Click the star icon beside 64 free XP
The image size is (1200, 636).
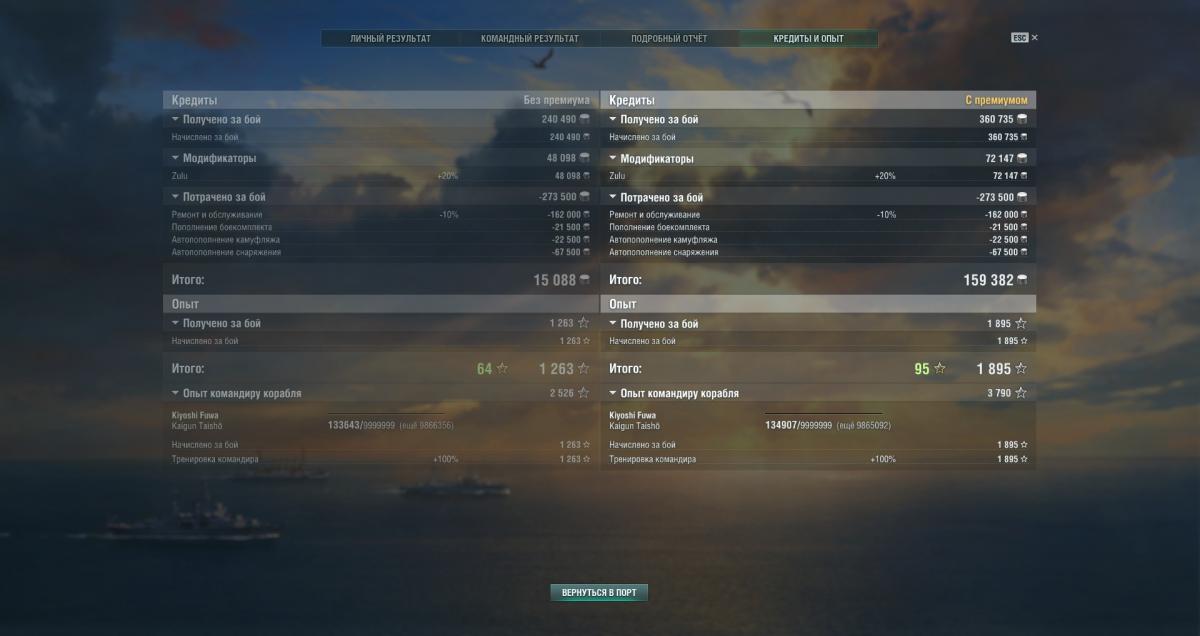(x=502, y=369)
